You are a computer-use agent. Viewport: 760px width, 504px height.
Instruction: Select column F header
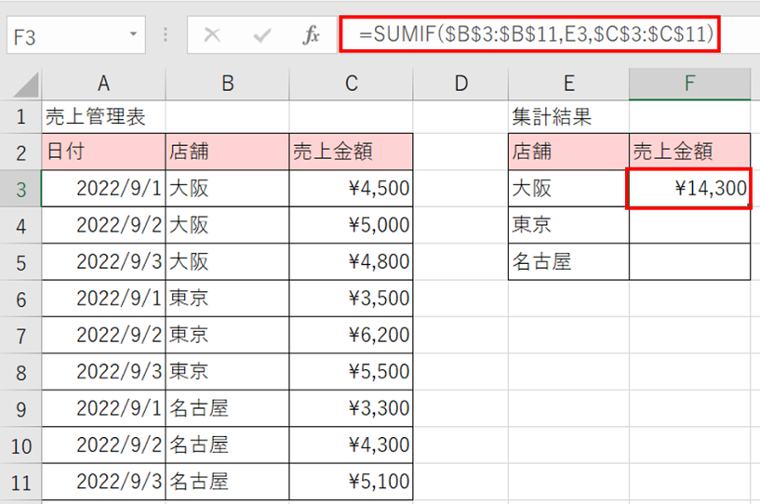point(690,84)
